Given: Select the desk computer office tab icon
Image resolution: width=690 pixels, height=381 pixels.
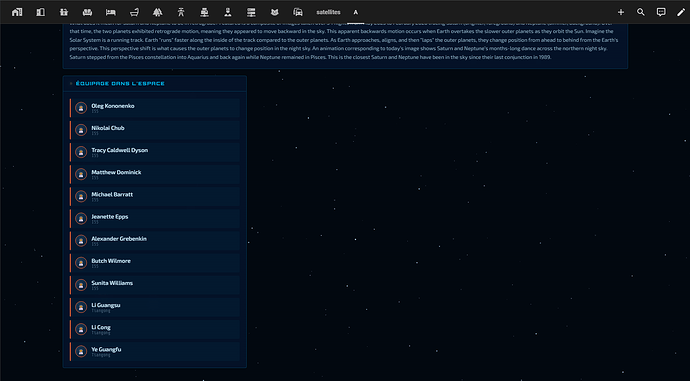Looking at the screenshot, I should [204, 12].
